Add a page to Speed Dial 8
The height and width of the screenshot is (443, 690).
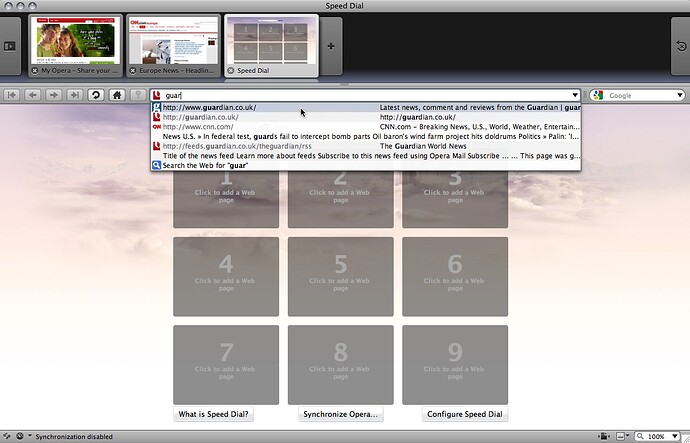pyautogui.click(x=341, y=365)
